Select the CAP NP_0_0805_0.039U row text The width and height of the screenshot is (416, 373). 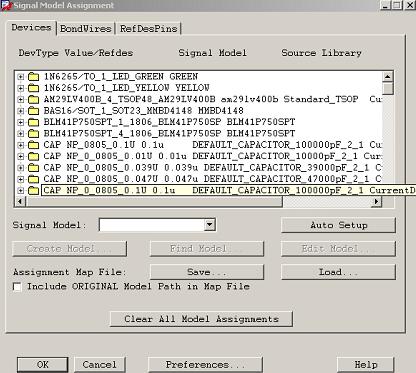point(212,168)
